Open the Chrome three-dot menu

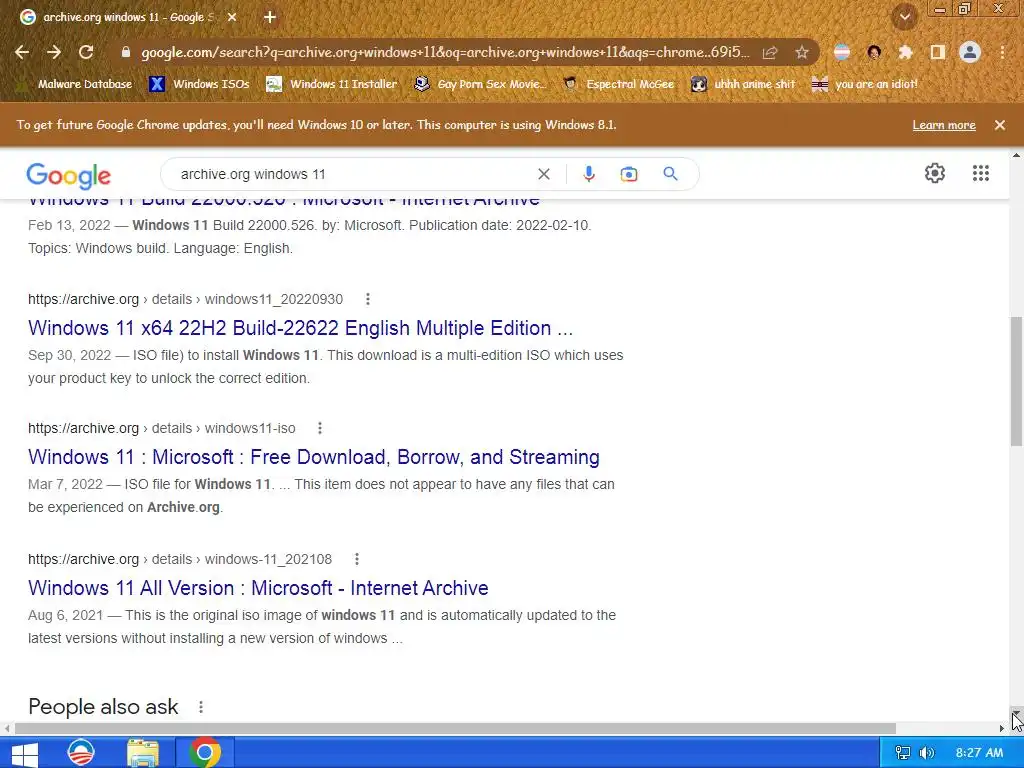(1002, 52)
